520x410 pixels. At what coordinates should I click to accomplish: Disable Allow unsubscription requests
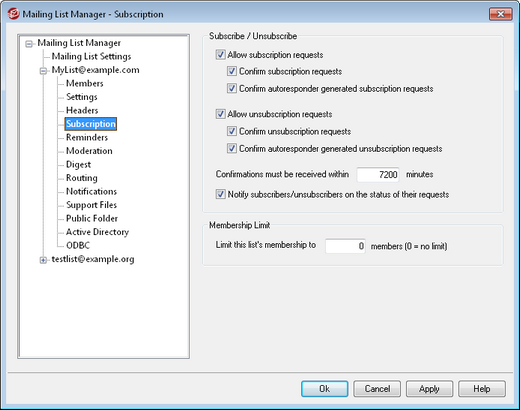221,114
